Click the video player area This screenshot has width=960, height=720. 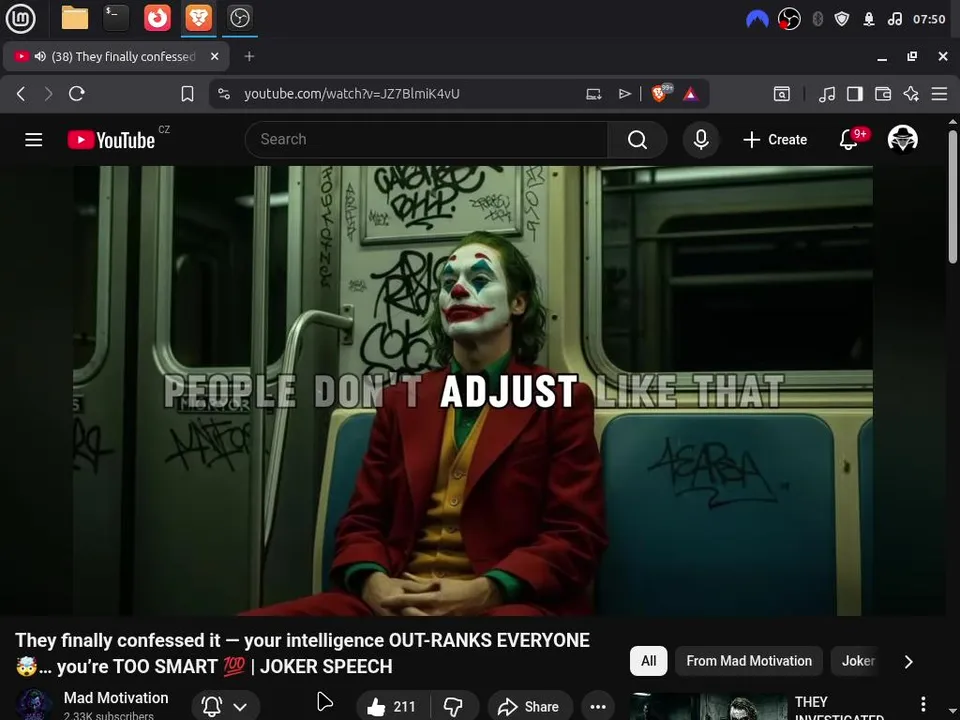point(473,391)
